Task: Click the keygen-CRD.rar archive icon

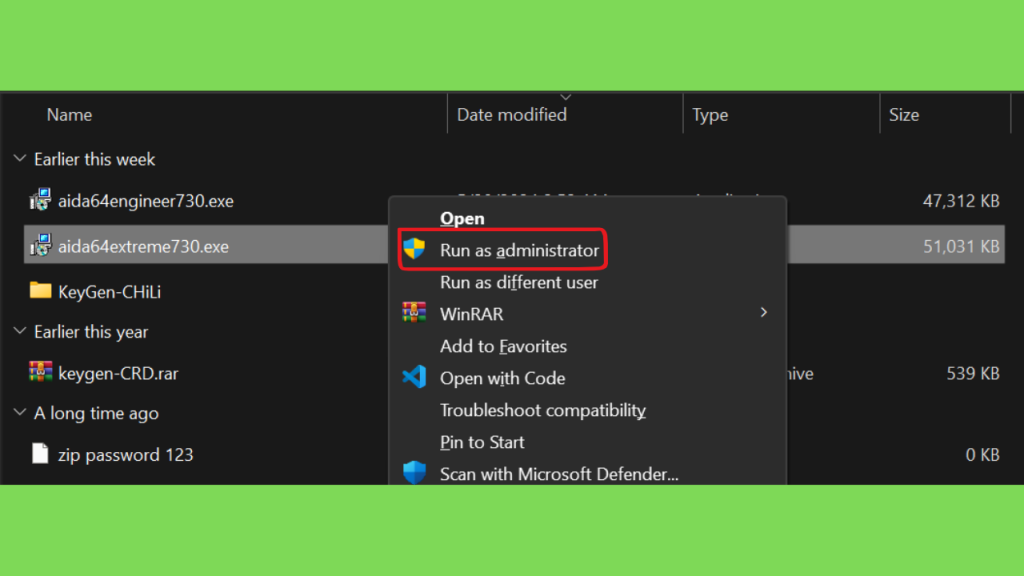Action: [x=40, y=372]
